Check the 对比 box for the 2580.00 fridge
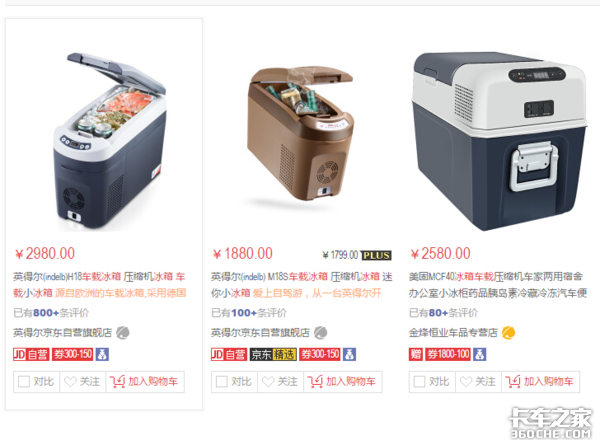The image size is (600, 445). coord(419,381)
